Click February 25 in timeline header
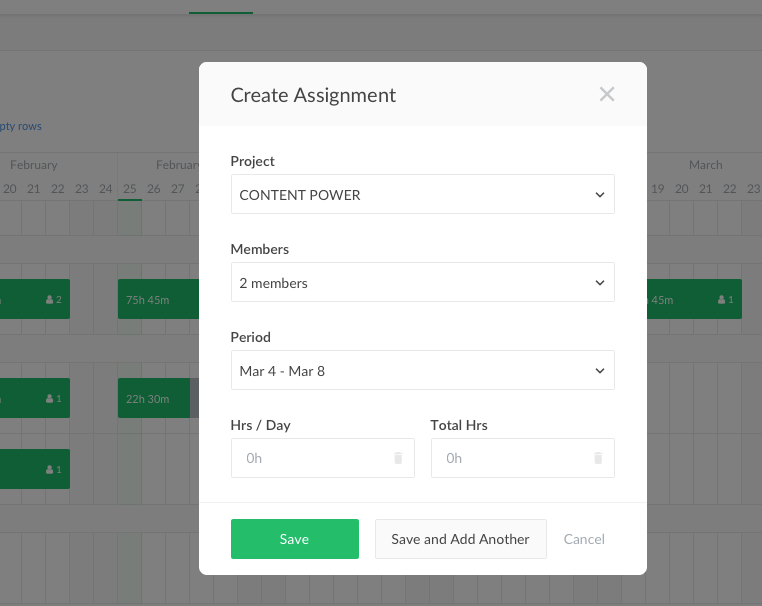 [x=130, y=189]
